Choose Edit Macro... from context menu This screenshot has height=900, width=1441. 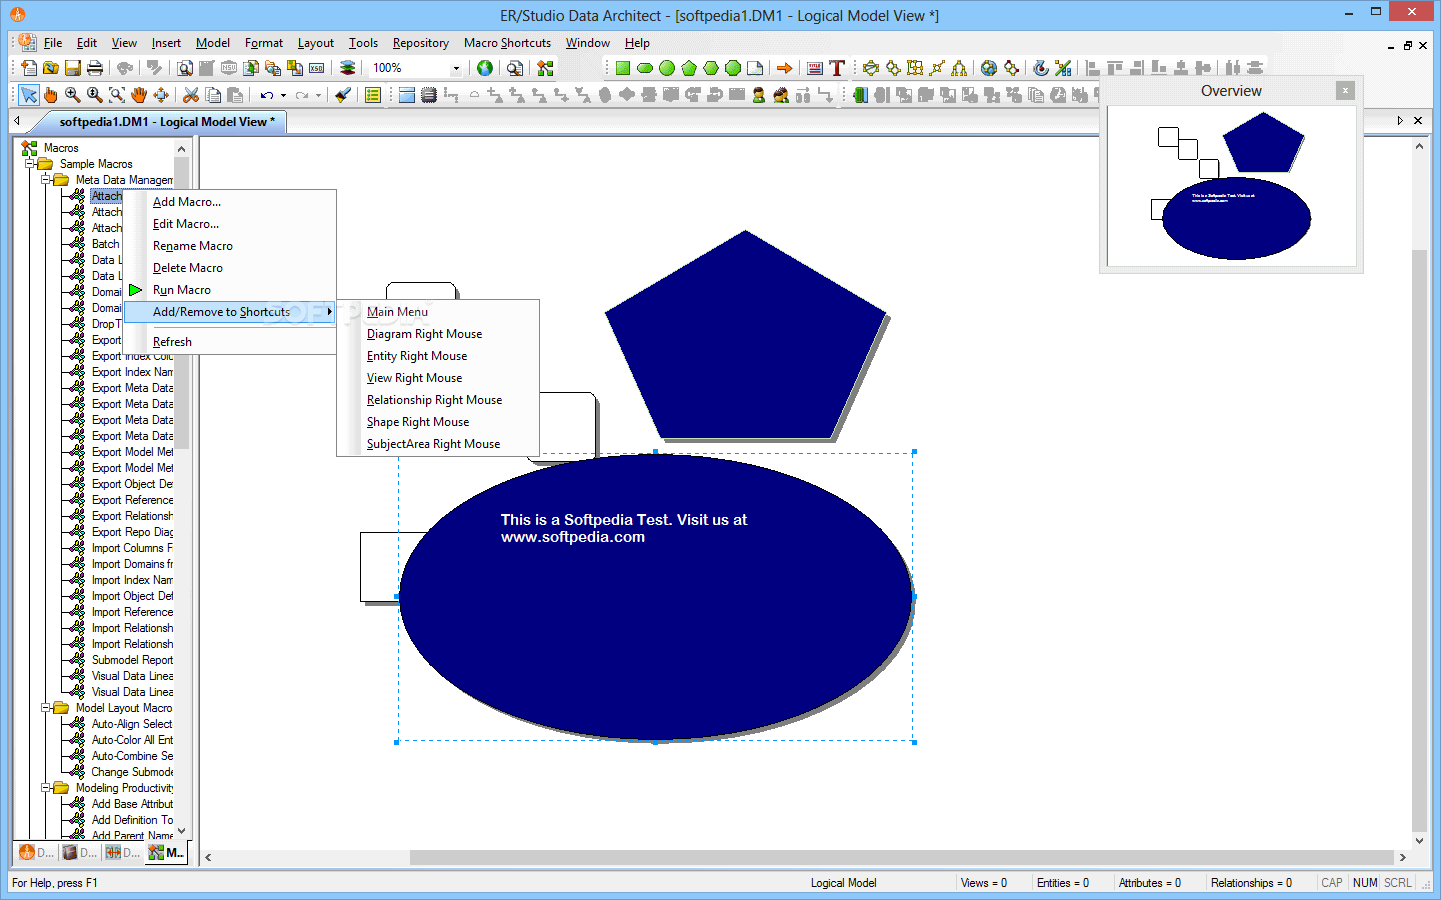coord(186,224)
